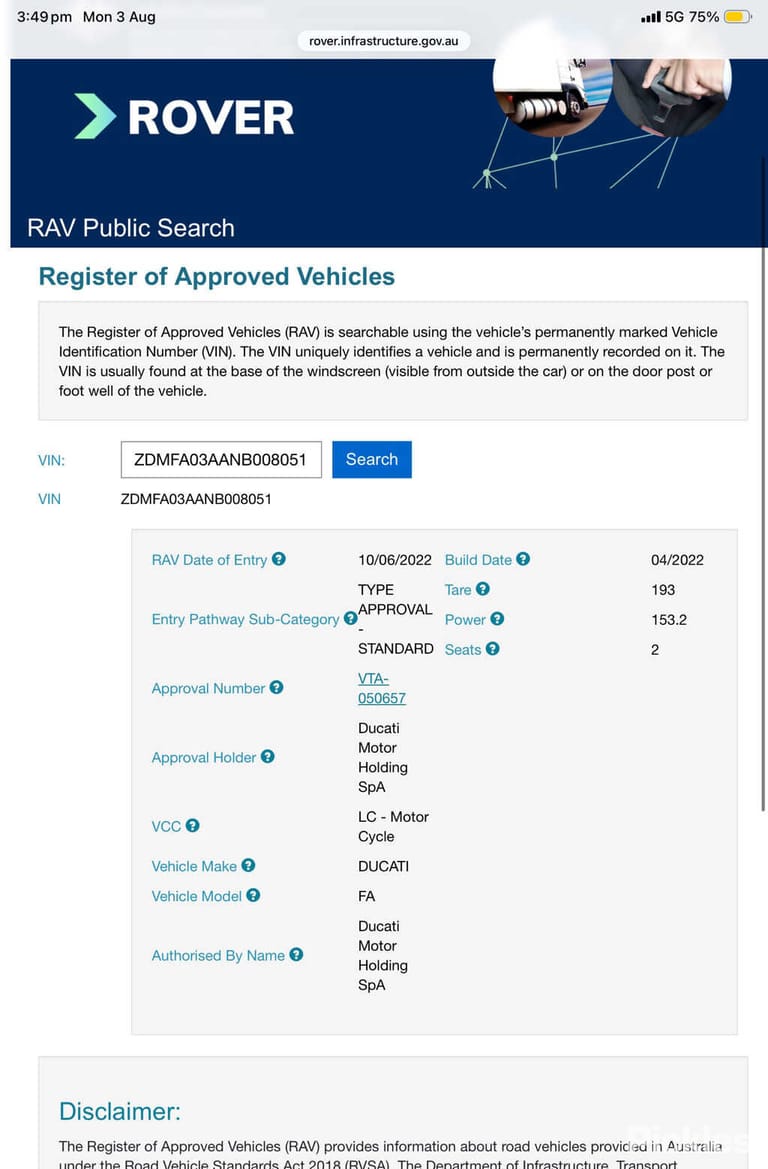Click the help icon beside Power
Screen dimensions: 768x1169
[497, 619]
